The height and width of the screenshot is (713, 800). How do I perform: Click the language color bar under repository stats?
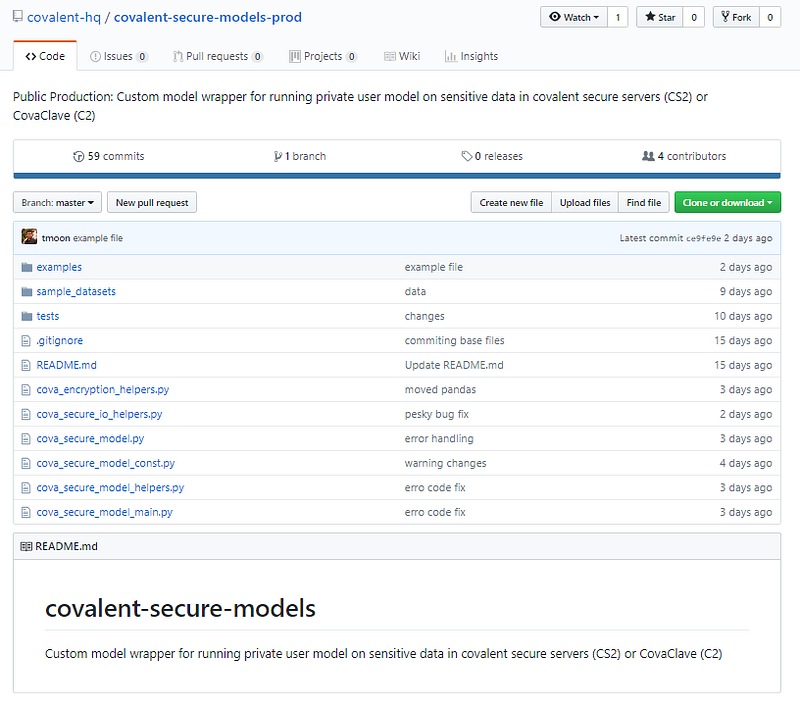pos(397,175)
